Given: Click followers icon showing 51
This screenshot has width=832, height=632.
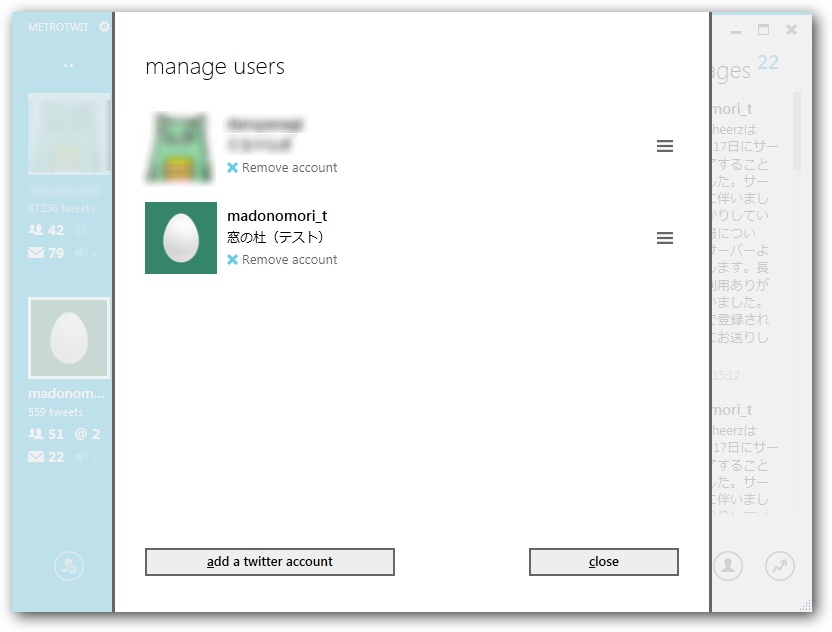Looking at the screenshot, I should pos(36,434).
